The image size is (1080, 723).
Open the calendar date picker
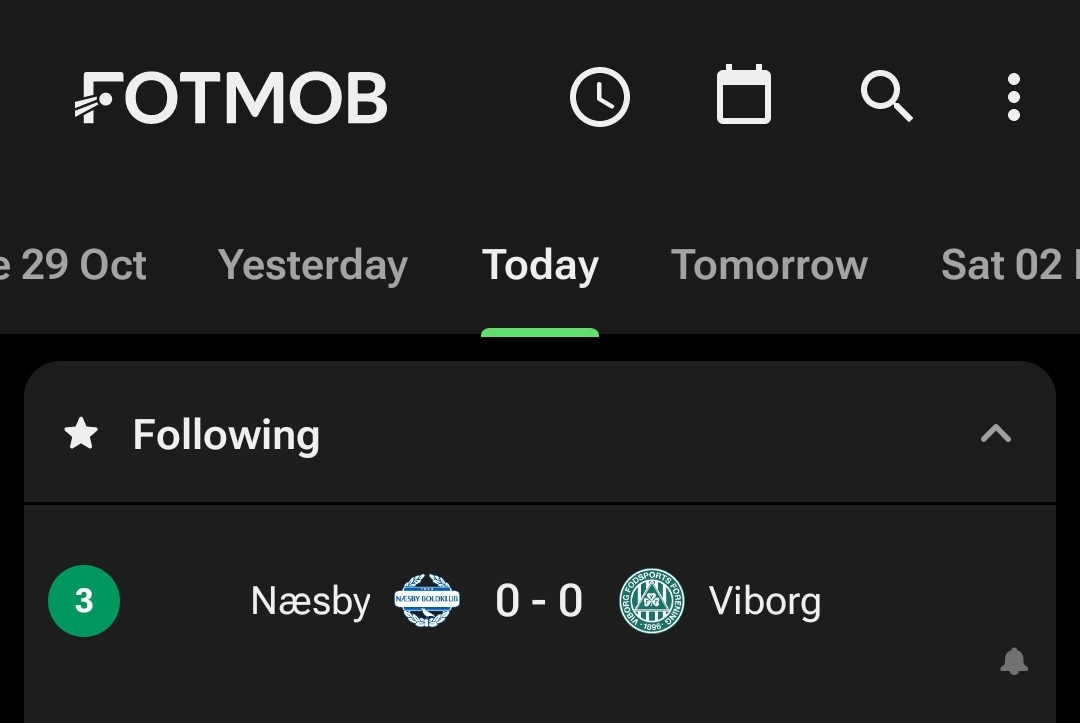(x=744, y=96)
